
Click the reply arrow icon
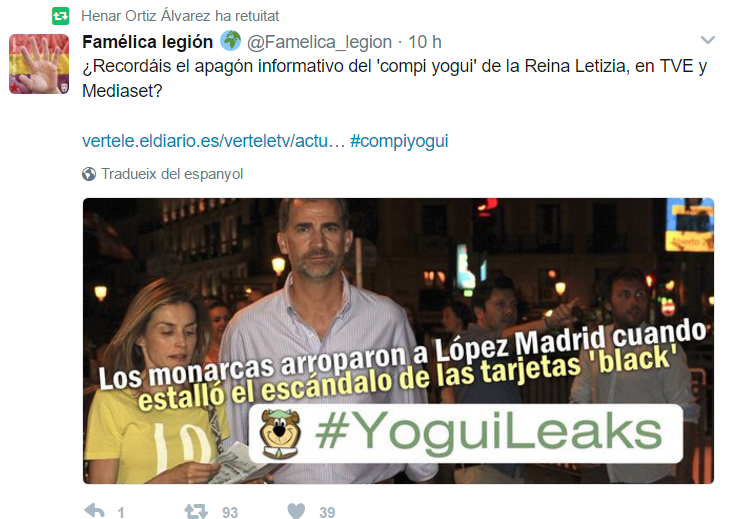pyautogui.click(x=95, y=511)
